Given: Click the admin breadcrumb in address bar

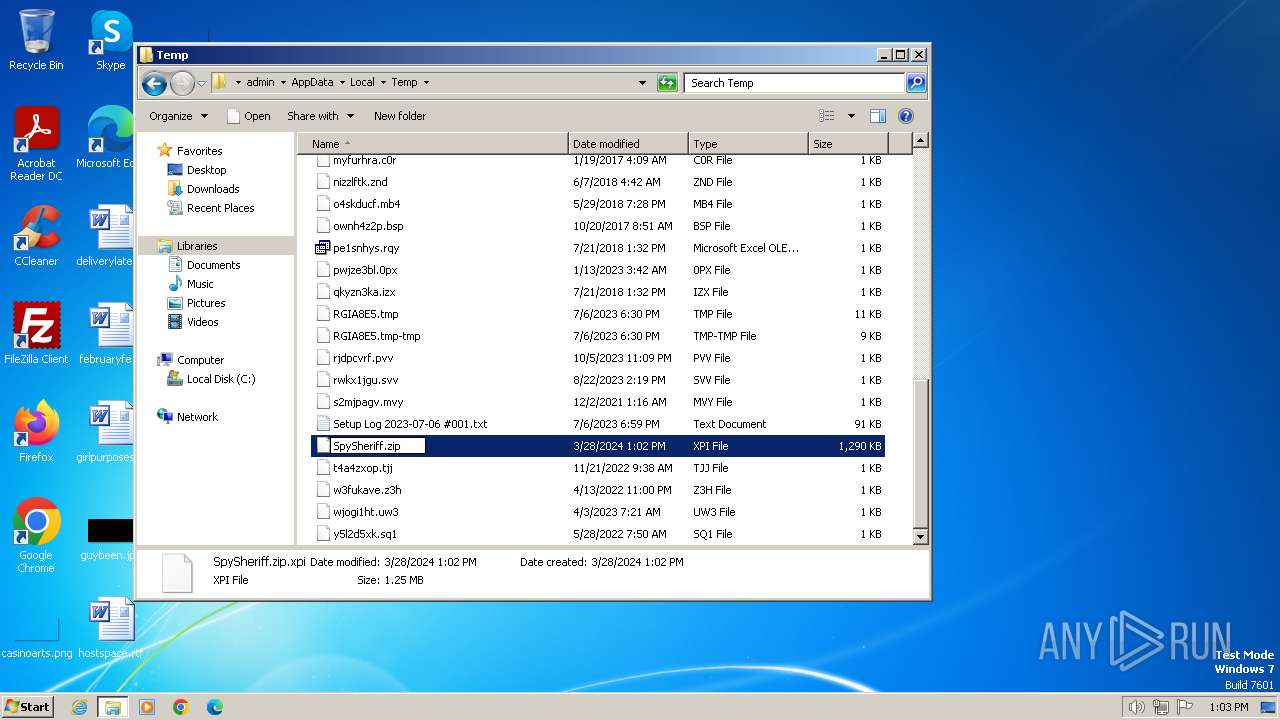Looking at the screenshot, I should click(x=260, y=83).
